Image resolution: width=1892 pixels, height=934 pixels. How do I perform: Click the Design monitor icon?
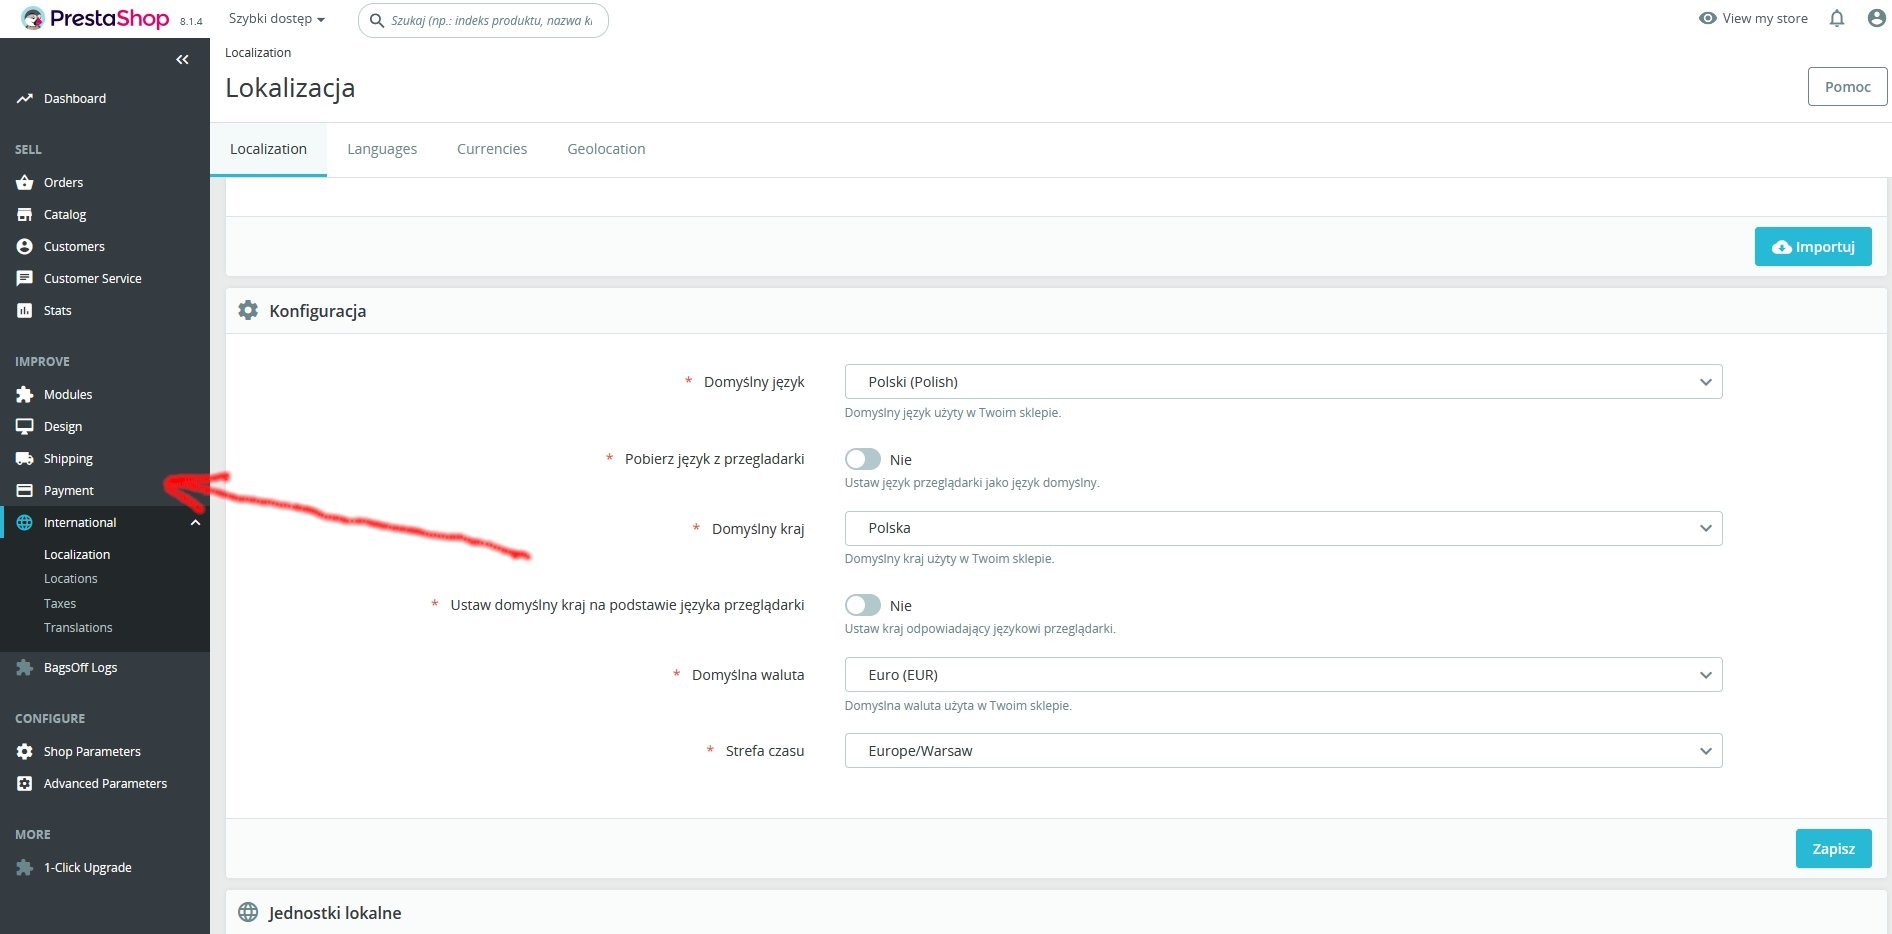click(25, 427)
